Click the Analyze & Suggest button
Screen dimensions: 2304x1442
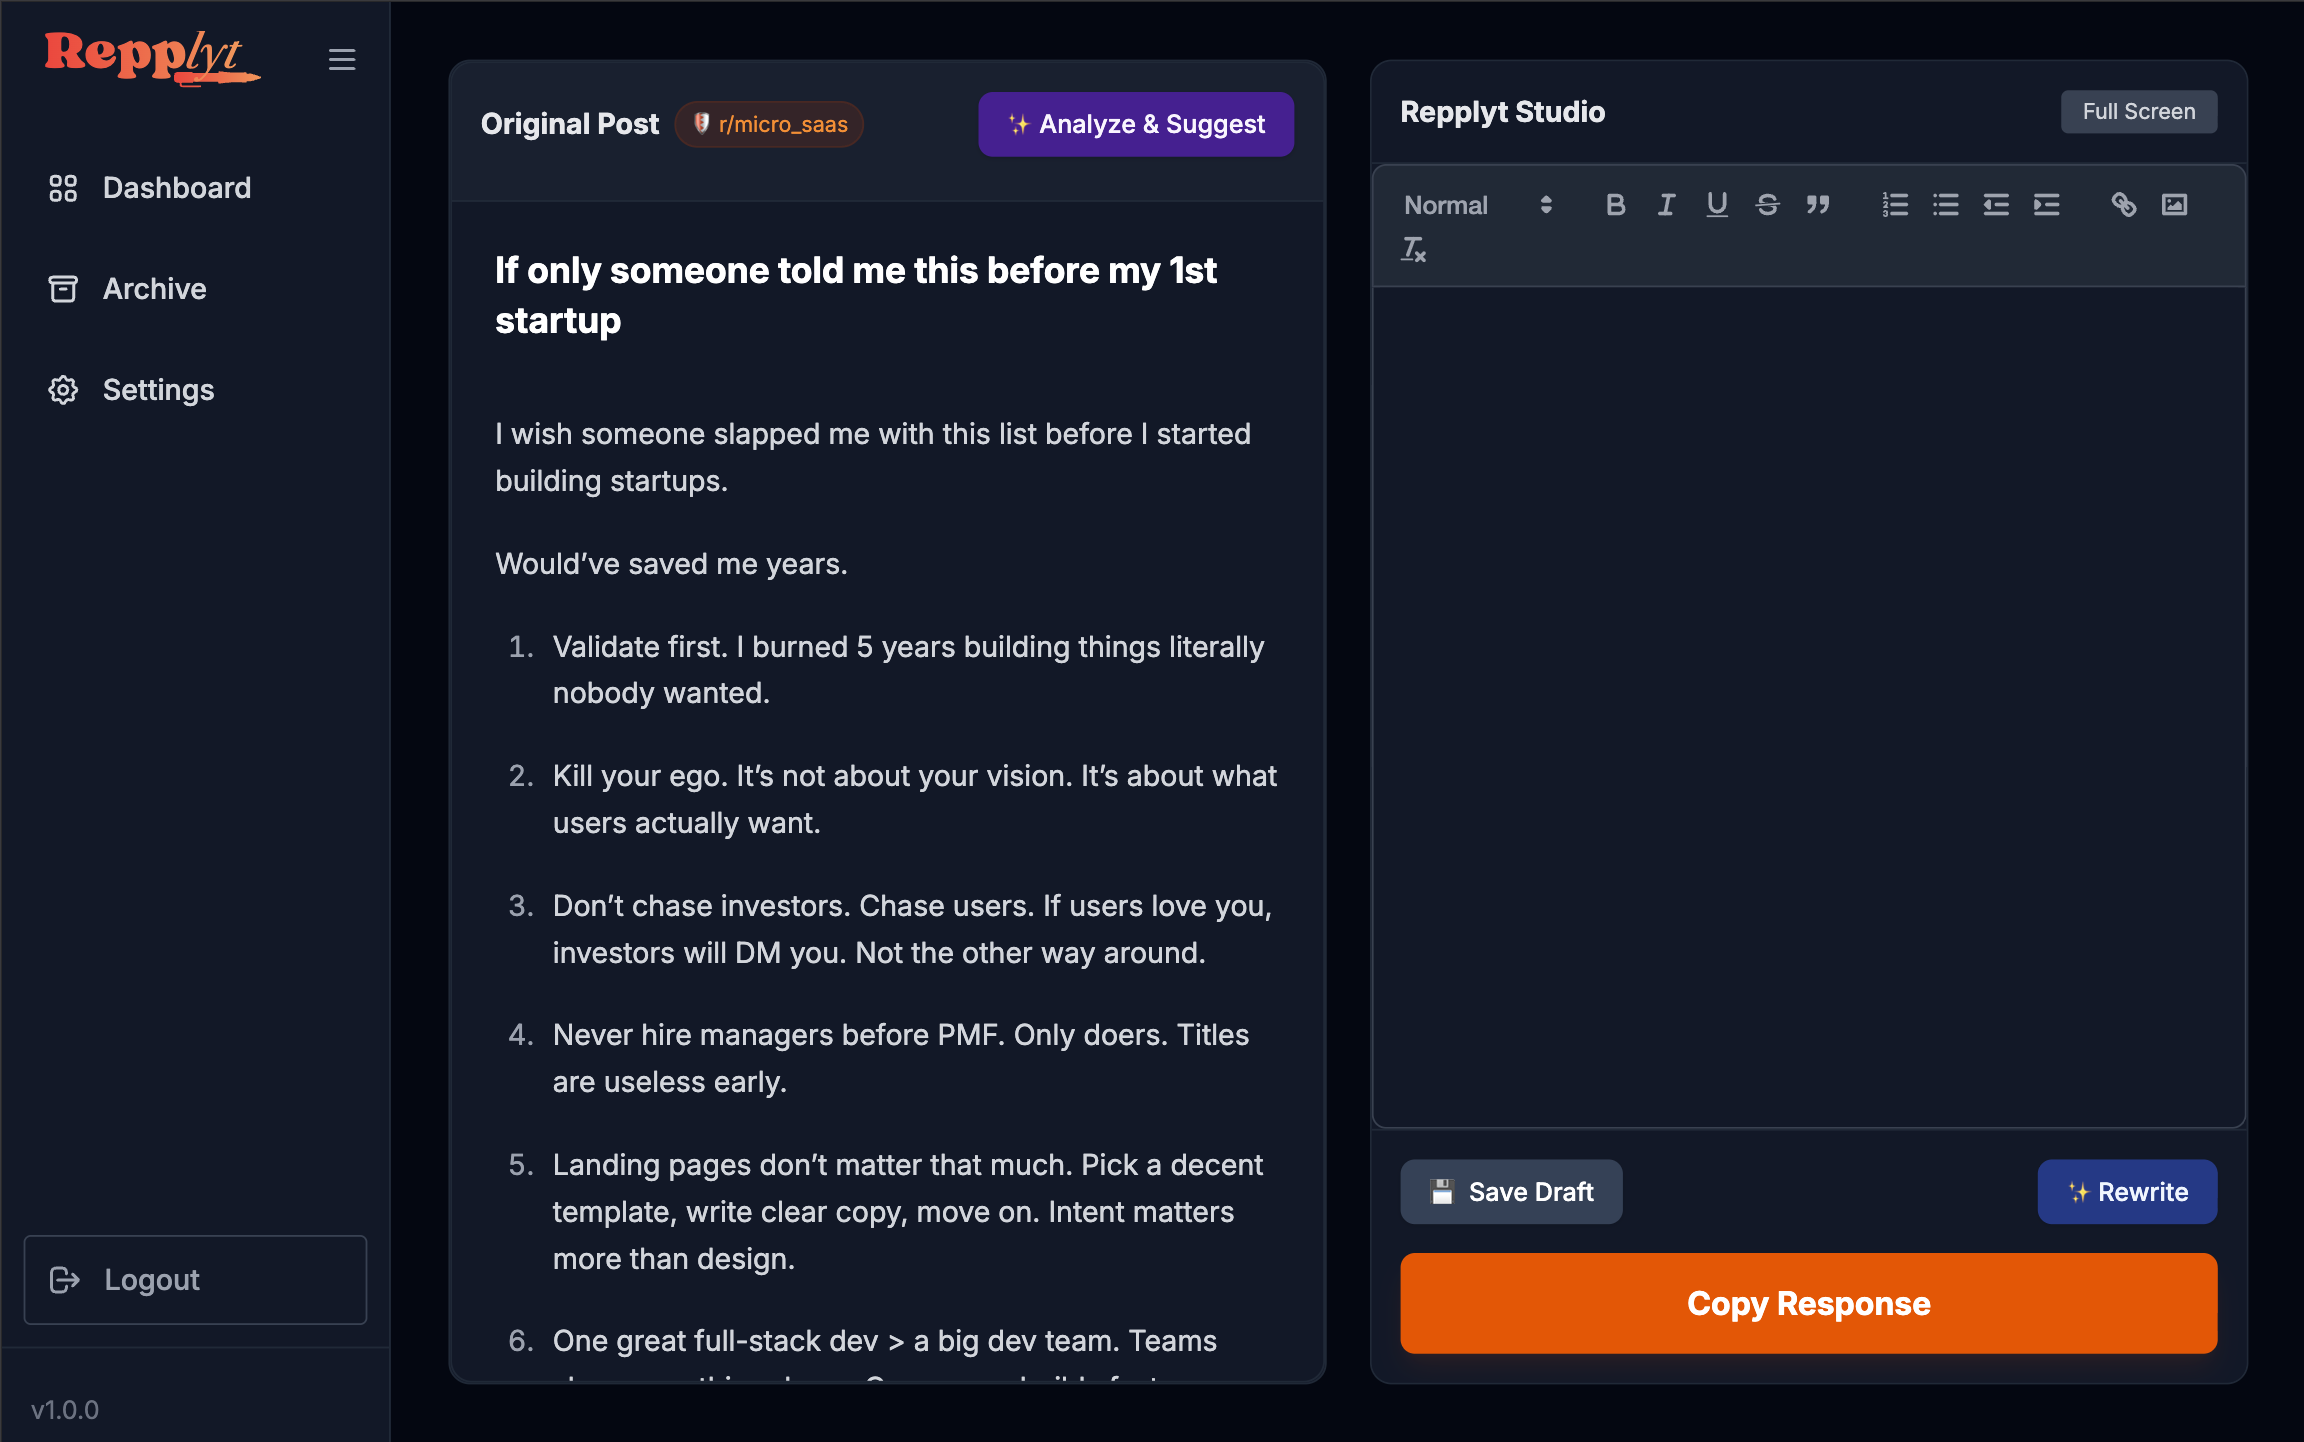[1136, 124]
